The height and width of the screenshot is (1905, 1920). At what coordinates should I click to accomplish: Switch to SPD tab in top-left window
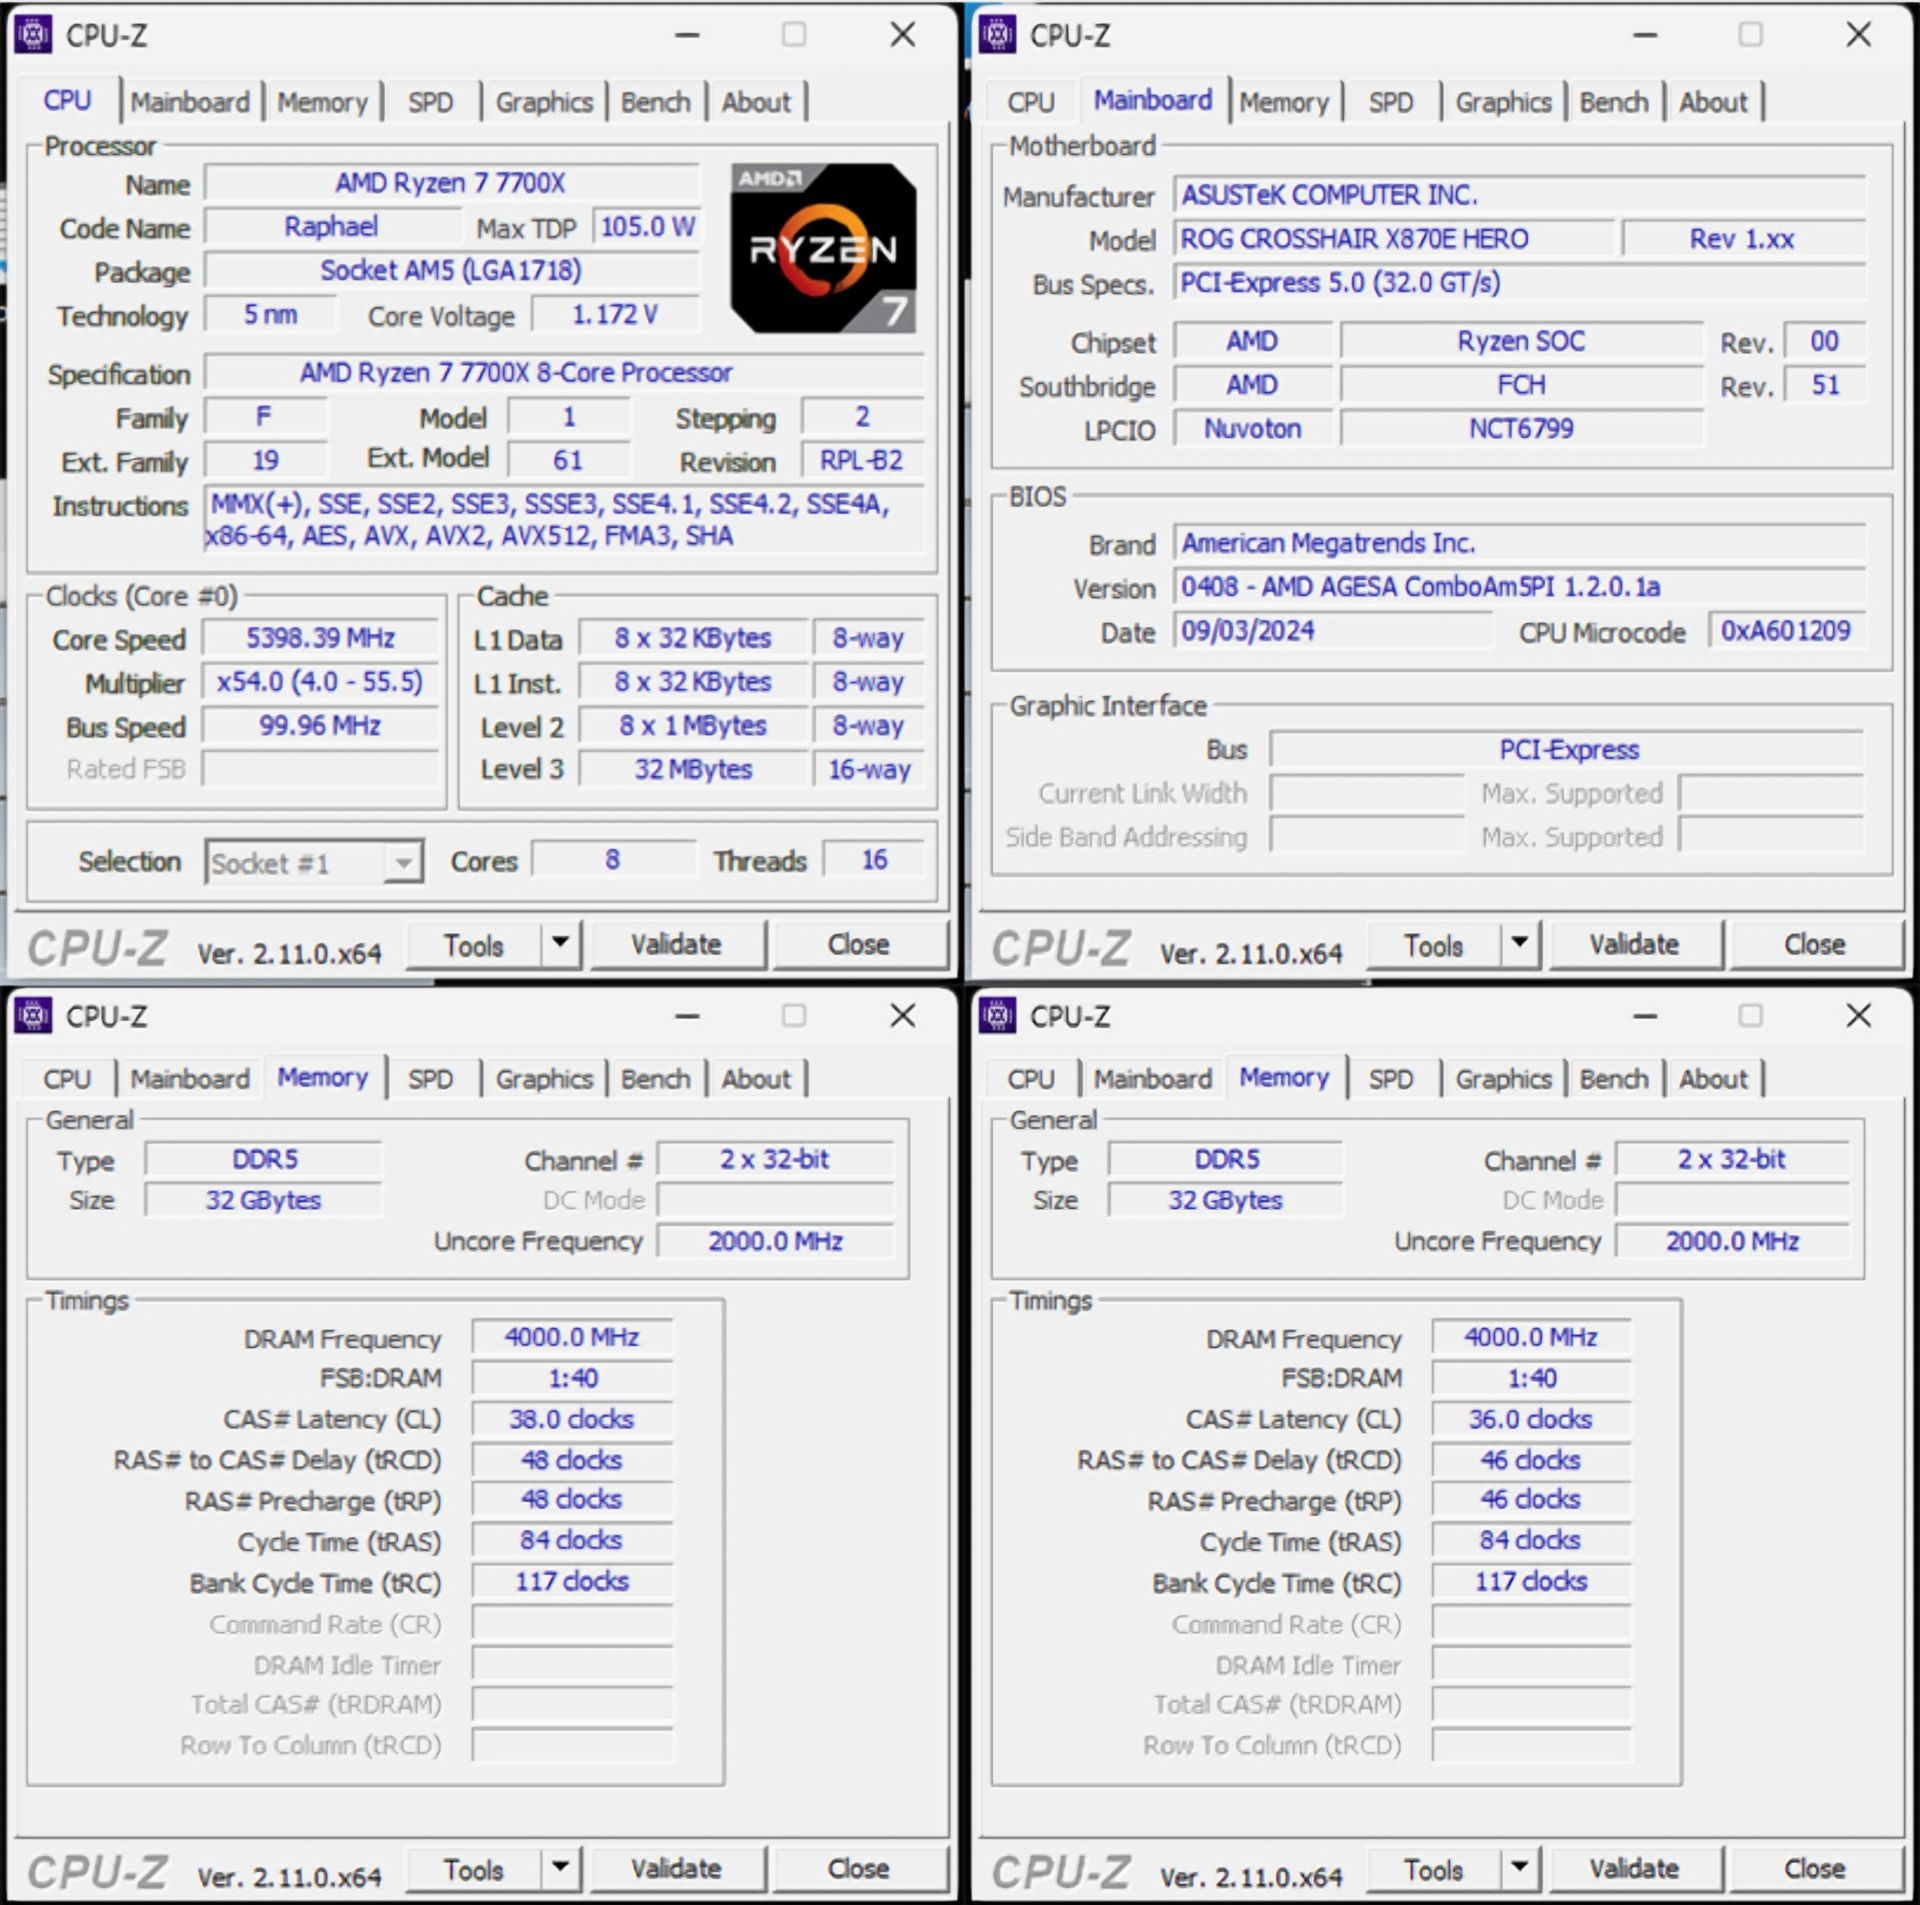pyautogui.click(x=430, y=102)
